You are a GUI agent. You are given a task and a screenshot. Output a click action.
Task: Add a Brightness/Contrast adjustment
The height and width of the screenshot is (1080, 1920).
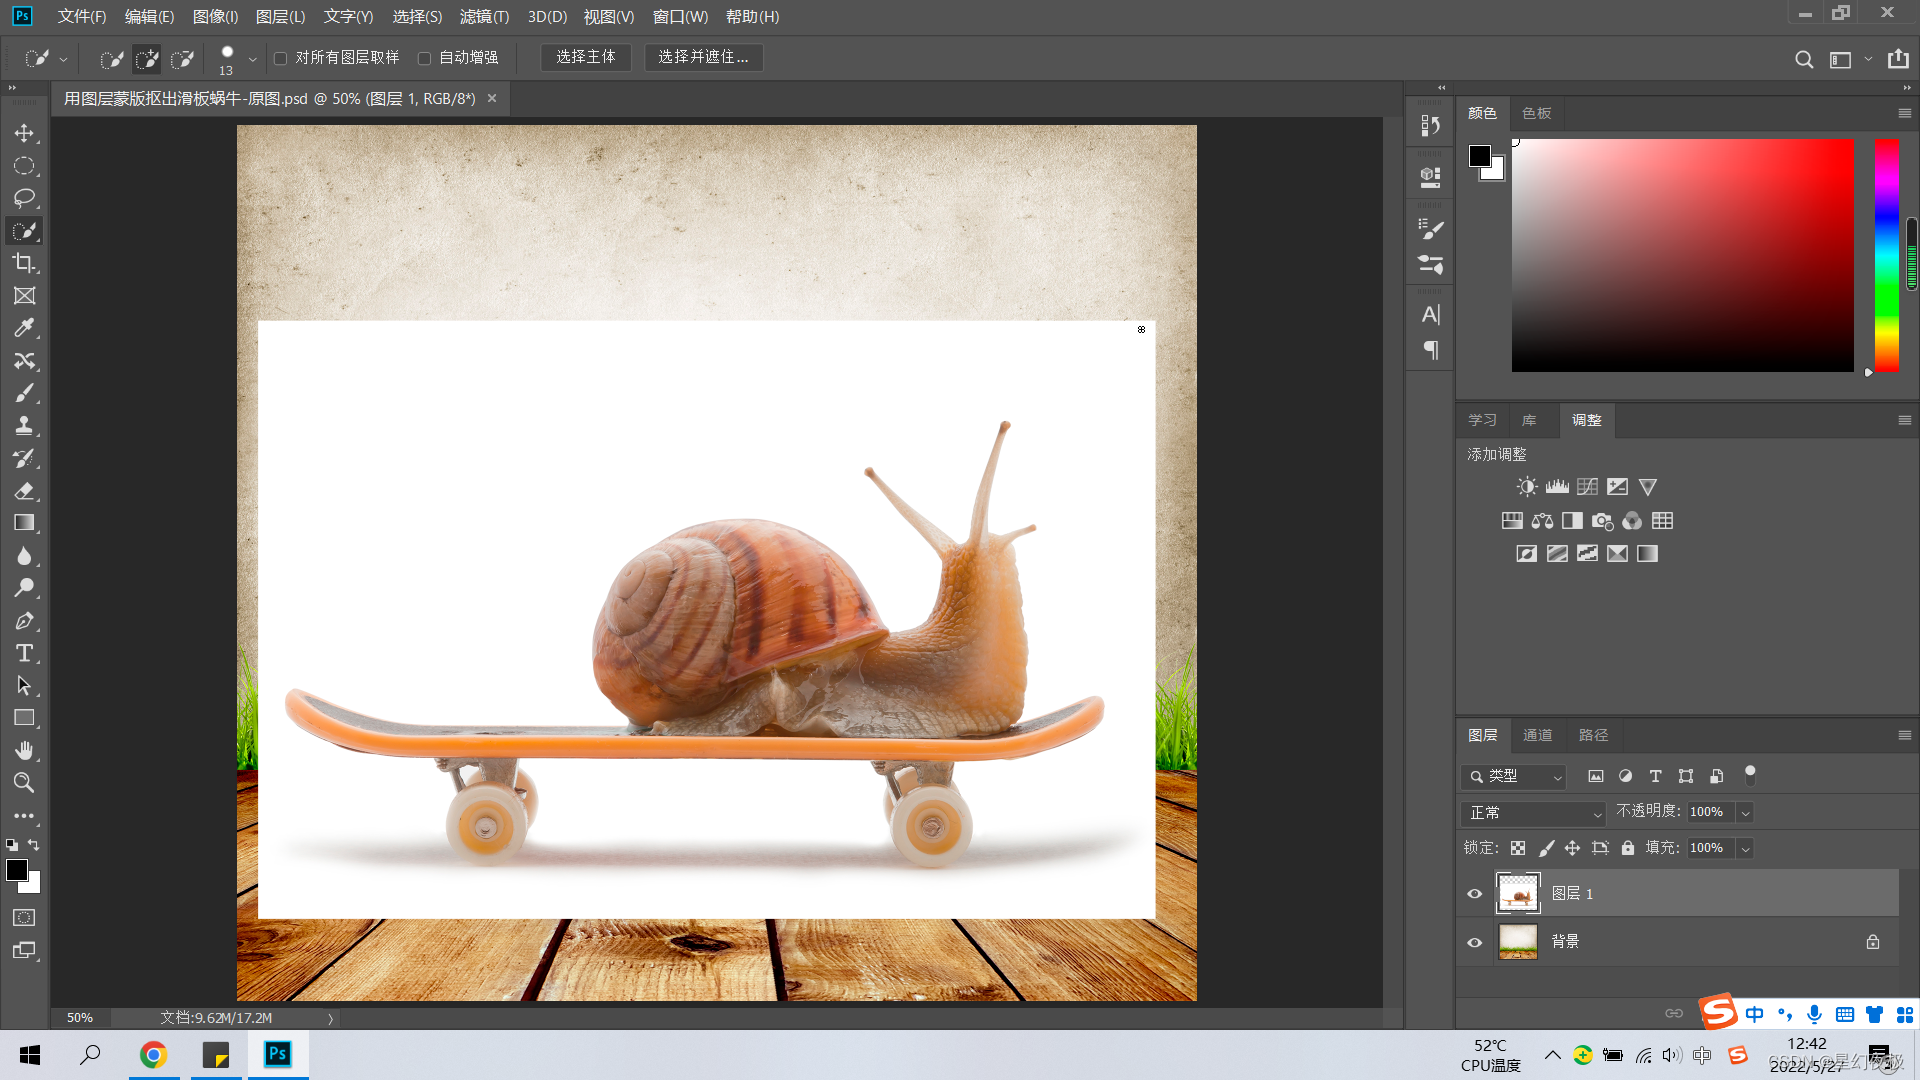coord(1526,487)
